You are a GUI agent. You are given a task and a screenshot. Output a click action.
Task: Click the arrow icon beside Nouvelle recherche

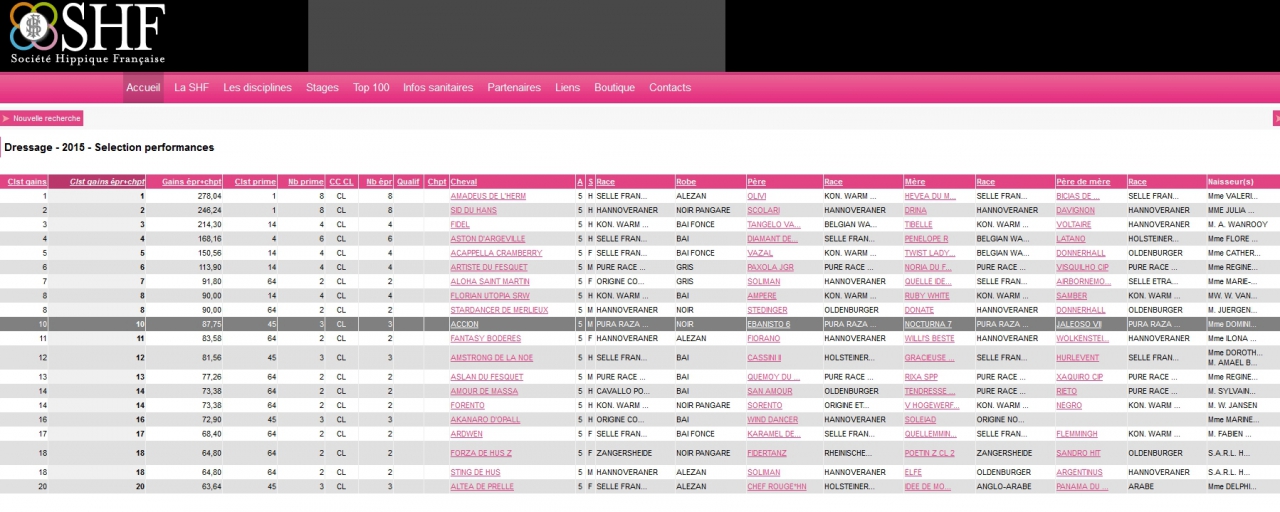pyautogui.click(x=6, y=118)
